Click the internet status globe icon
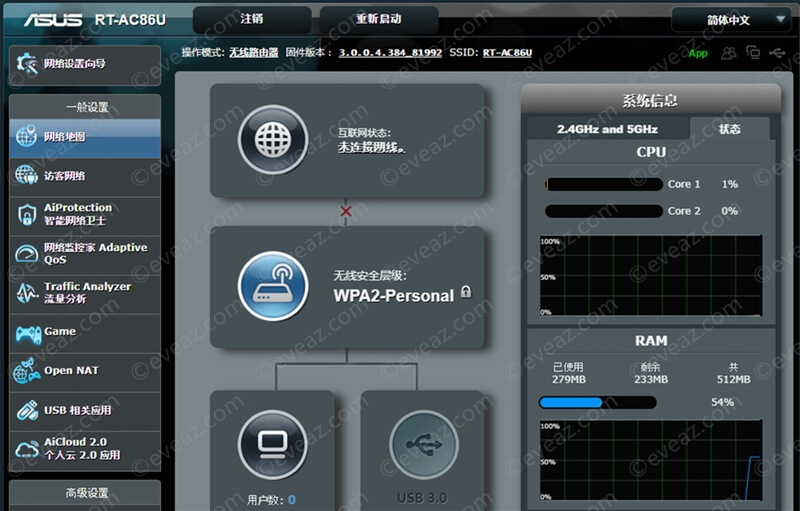Screen dimensions: 800x511 [273, 140]
